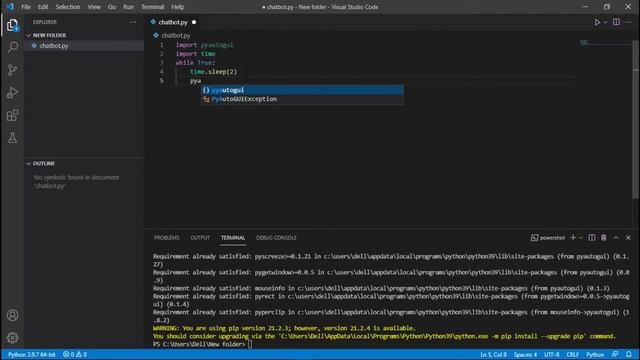Click line number 4 in the gutter
The width and height of the screenshot is (640, 360).
[x=162, y=72]
